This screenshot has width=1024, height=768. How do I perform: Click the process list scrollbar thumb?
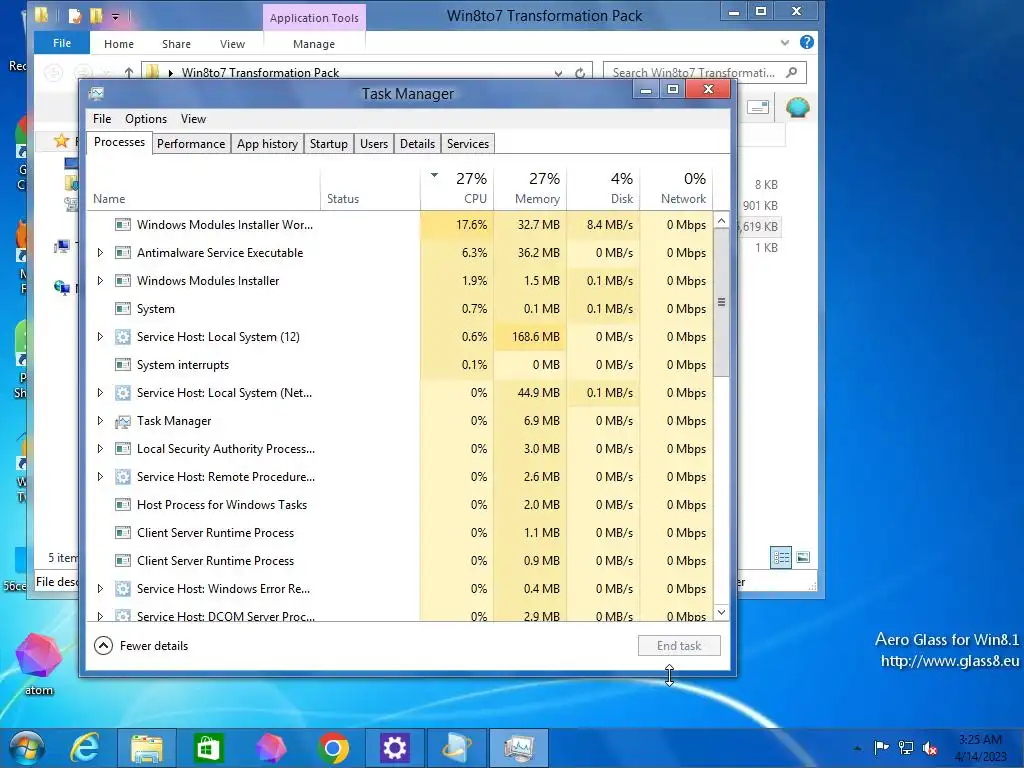coord(722,302)
